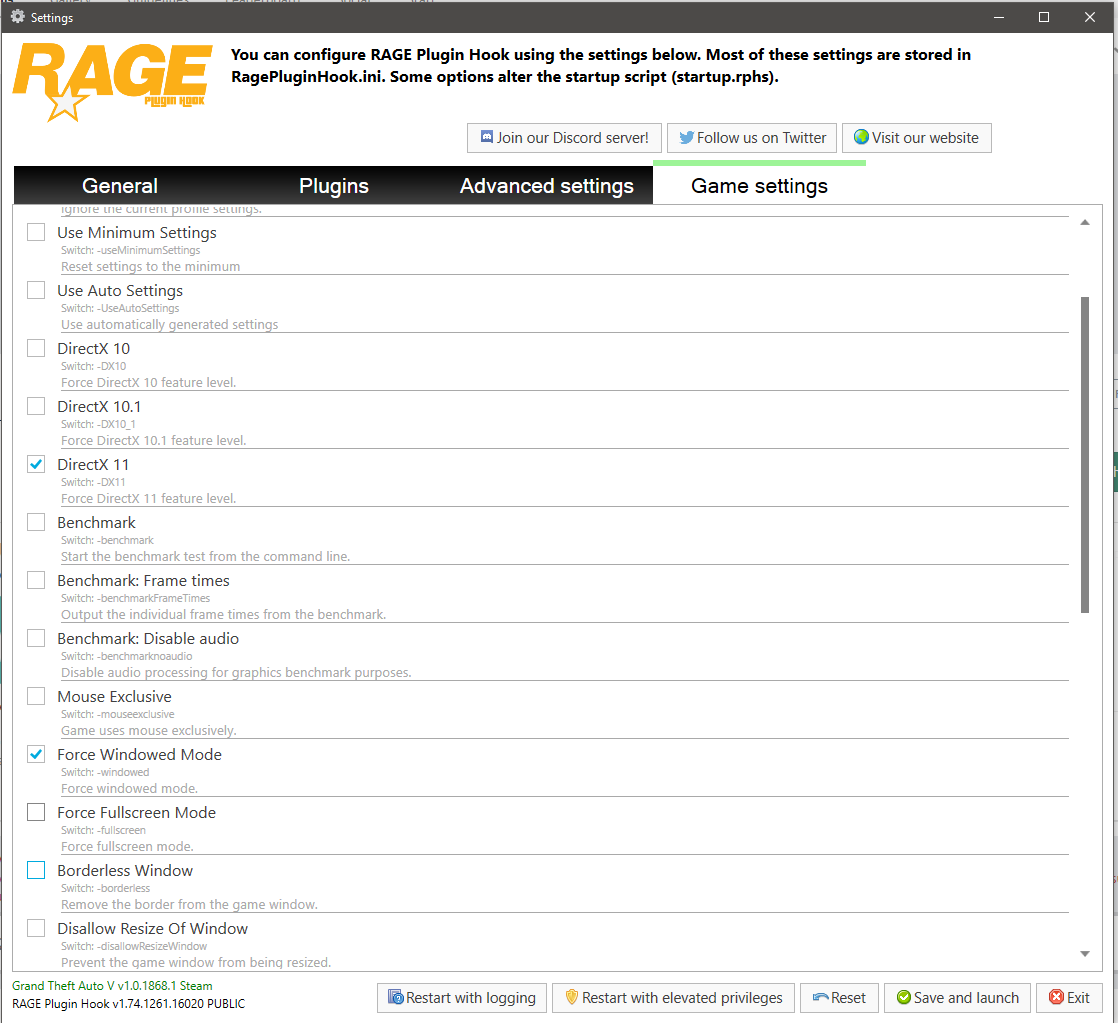Open the Advanced settings tab
Screen dimensions: 1118x1023
pos(546,185)
